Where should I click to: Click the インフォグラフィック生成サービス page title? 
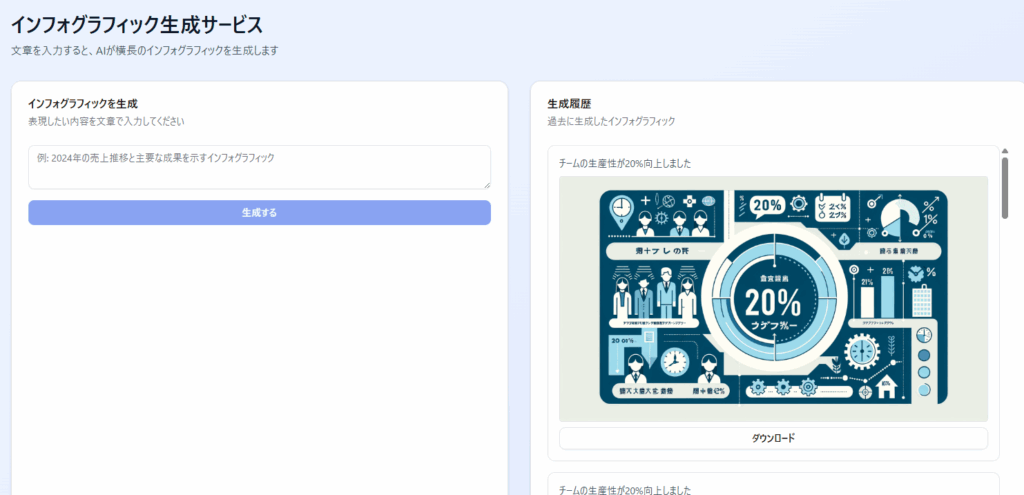(x=137, y=24)
